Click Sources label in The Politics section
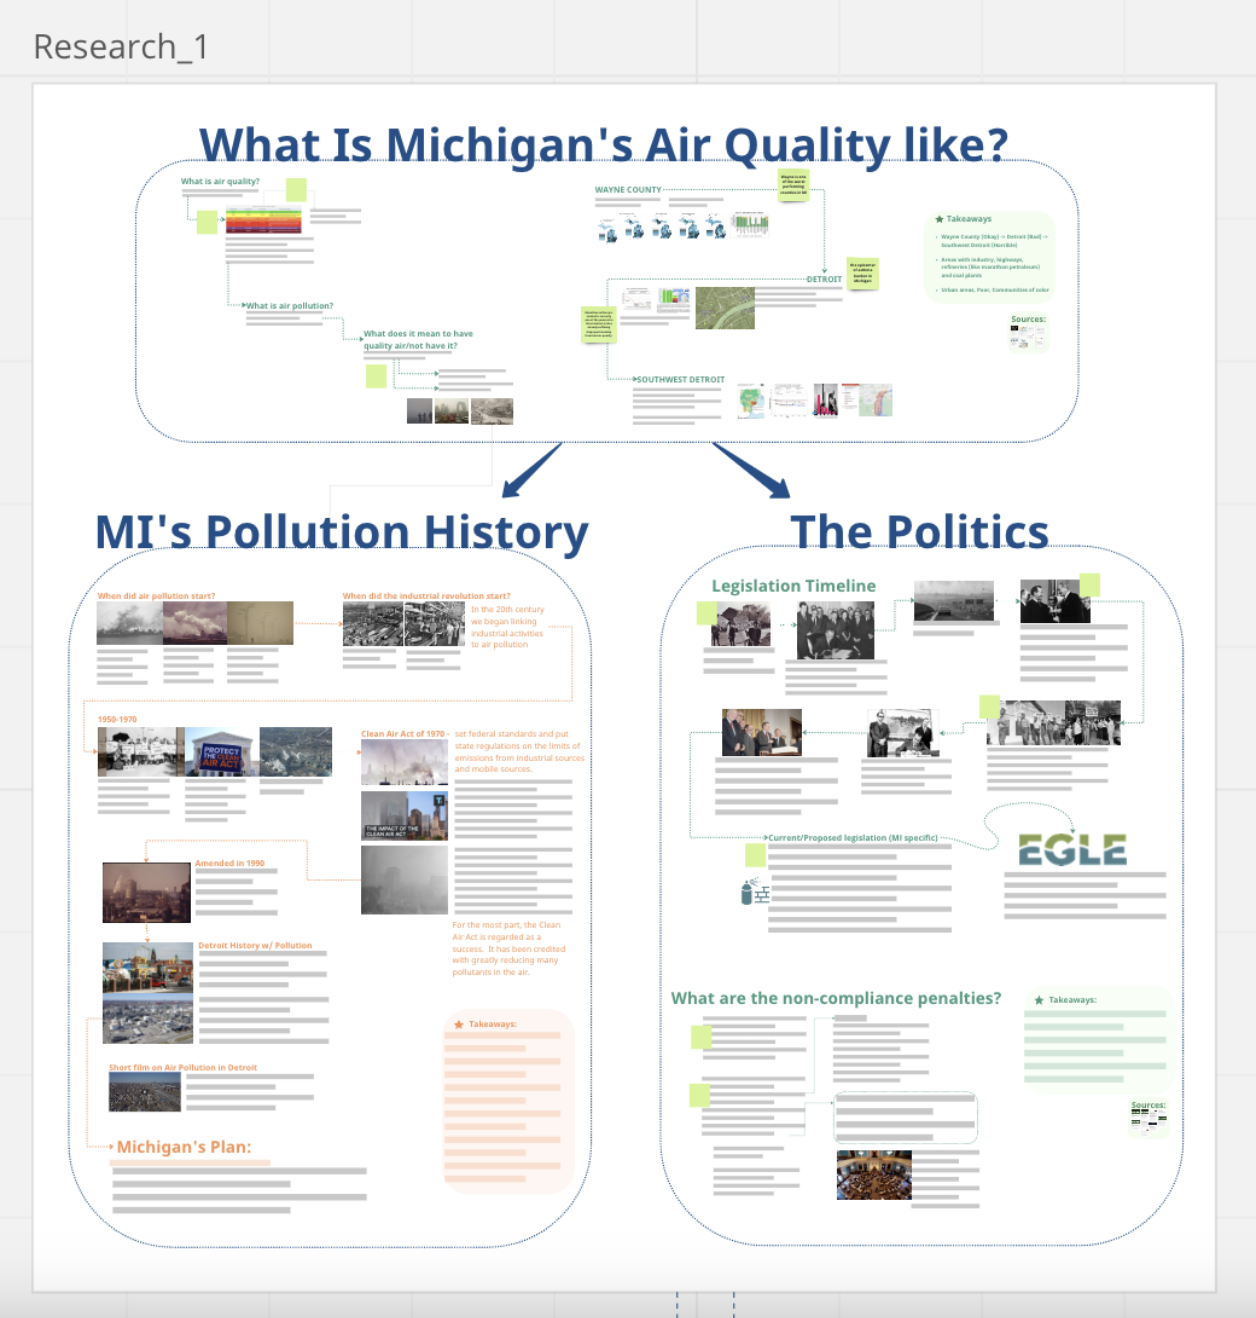The image size is (1256, 1318). (1148, 1106)
